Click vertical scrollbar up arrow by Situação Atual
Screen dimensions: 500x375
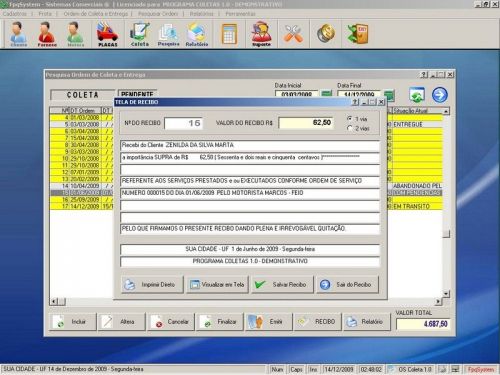point(446,111)
